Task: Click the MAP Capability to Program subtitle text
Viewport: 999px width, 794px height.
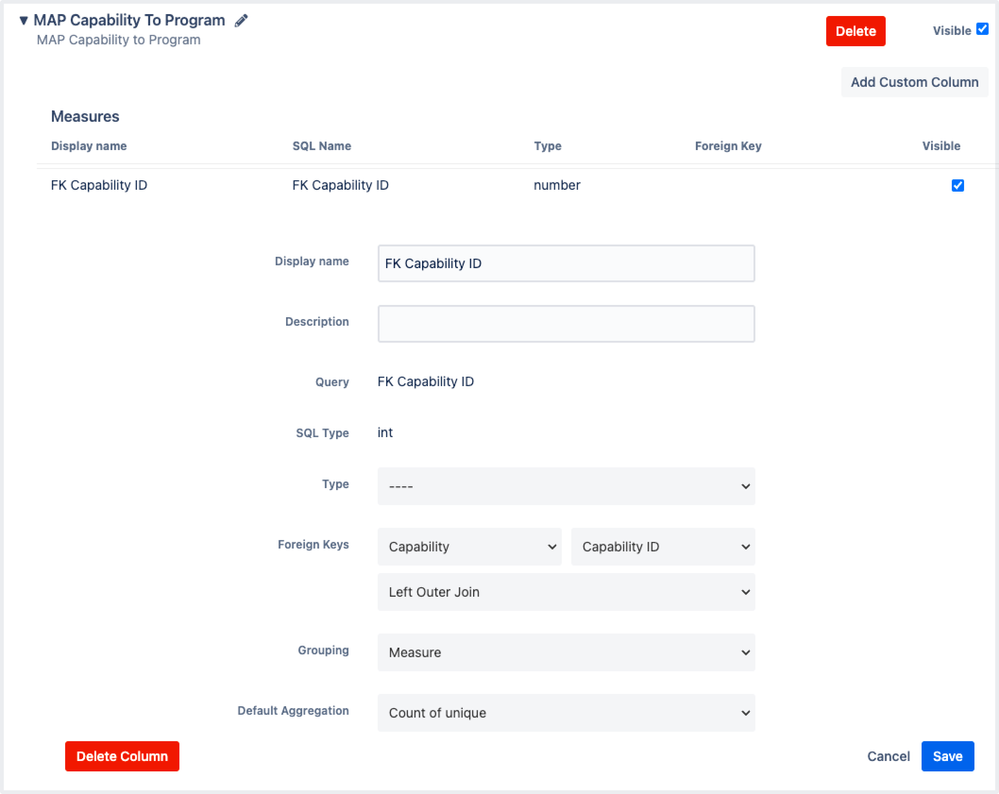Action: (x=119, y=40)
